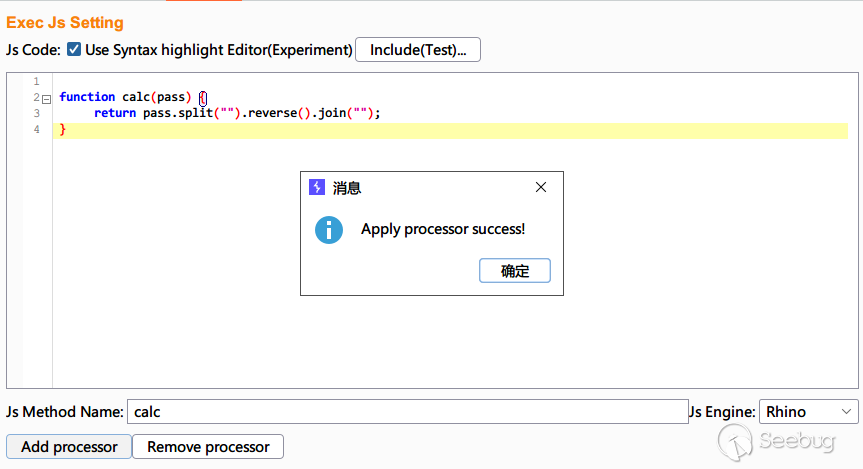Click the blue info icon in dialog
The width and height of the screenshot is (863, 469).
[x=329, y=230]
